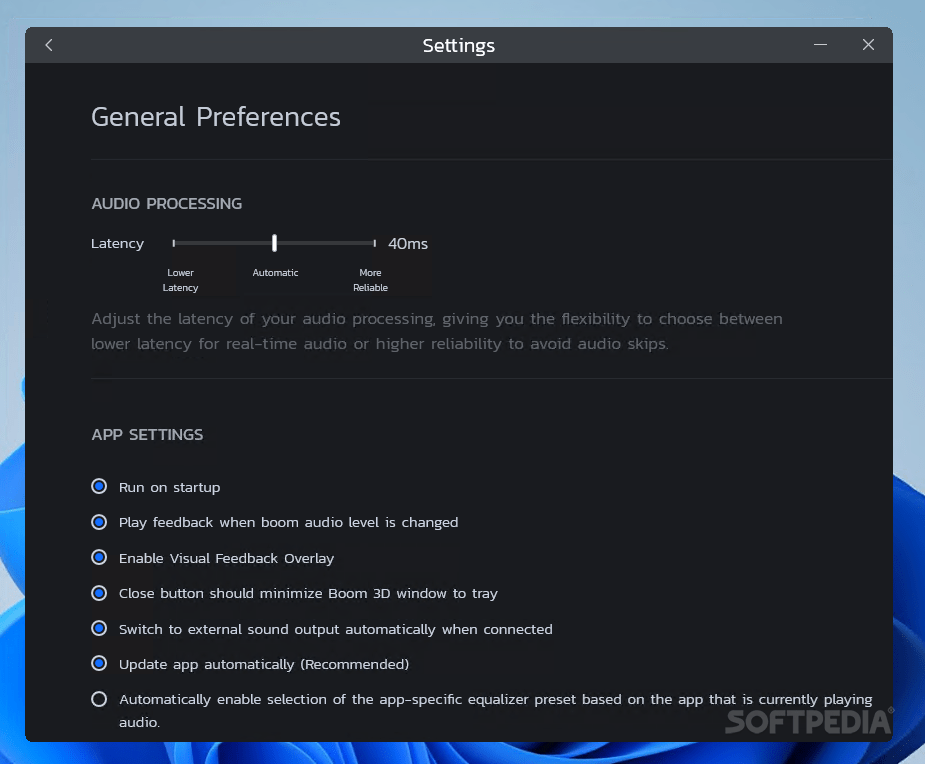Viewport: 925px width, 764px height.
Task: Click the 40ms latency value
Action: click(408, 244)
